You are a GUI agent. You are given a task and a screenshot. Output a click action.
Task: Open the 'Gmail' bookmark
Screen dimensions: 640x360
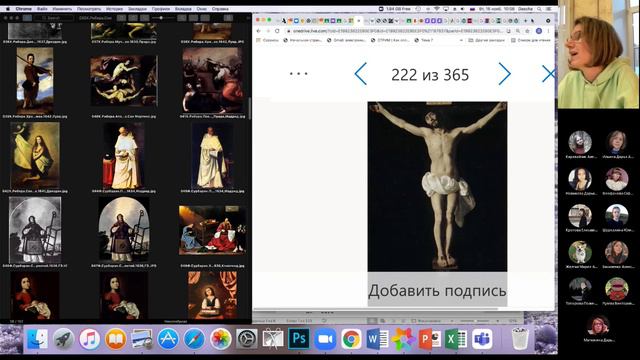coord(346,40)
